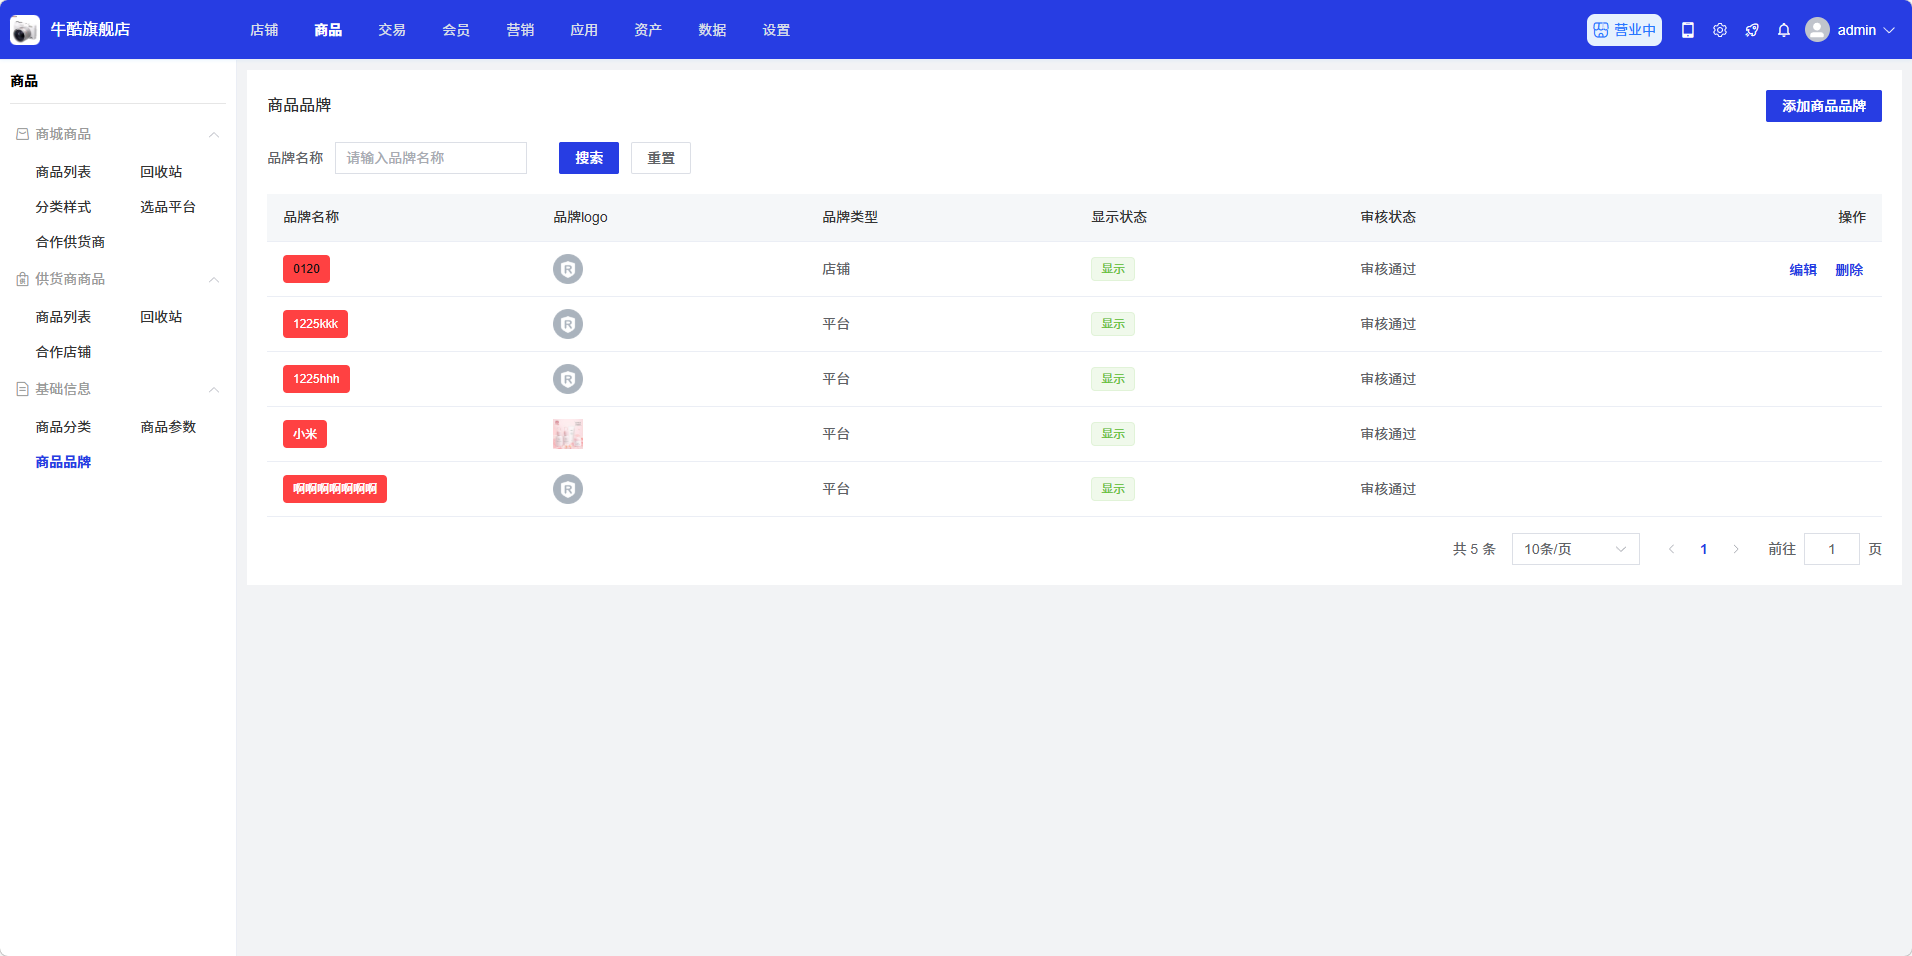The width and height of the screenshot is (1912, 956).
Task: Click the 啊啊啊啊啊啊啊 brand placeholder logo
Action: 568,489
